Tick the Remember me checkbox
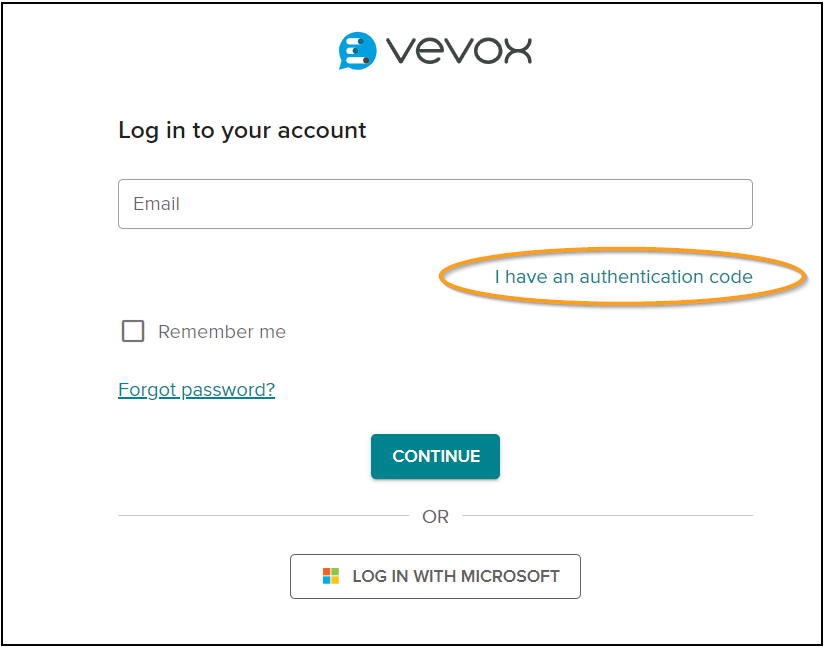825x647 pixels. [133, 331]
